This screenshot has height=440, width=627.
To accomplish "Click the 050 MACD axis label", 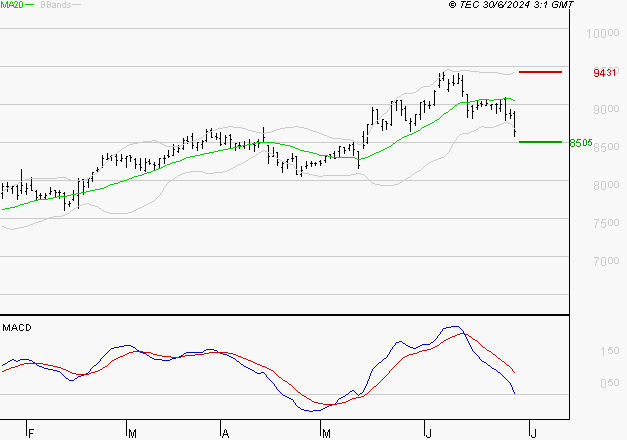I will (610, 383).
